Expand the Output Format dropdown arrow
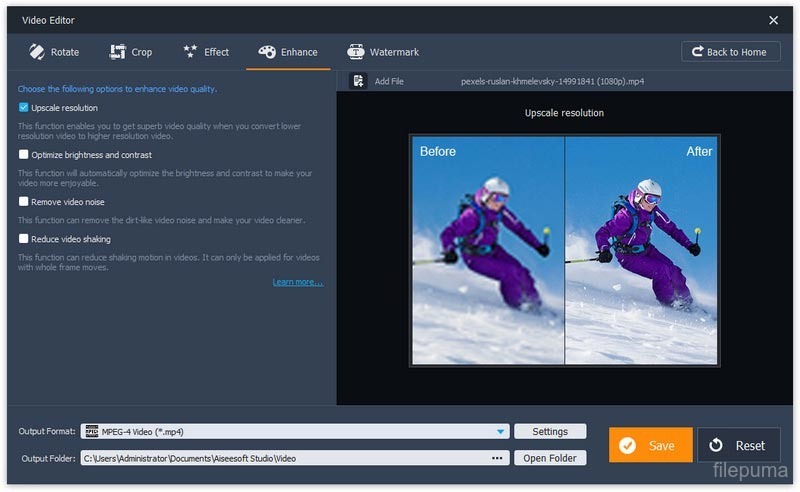 tap(500, 432)
